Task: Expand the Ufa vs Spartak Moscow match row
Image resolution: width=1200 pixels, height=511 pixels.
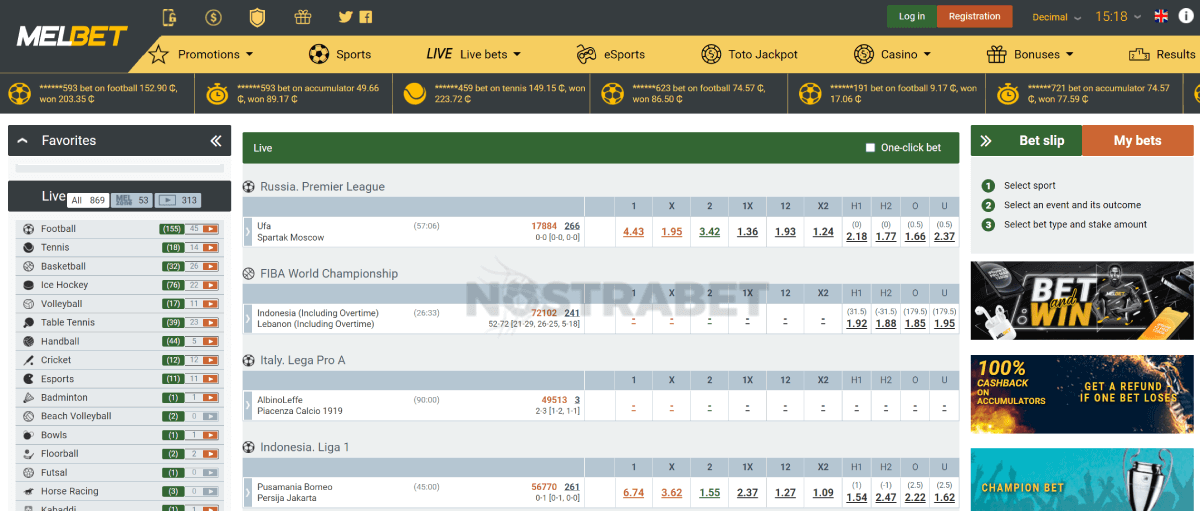Action: point(247,231)
